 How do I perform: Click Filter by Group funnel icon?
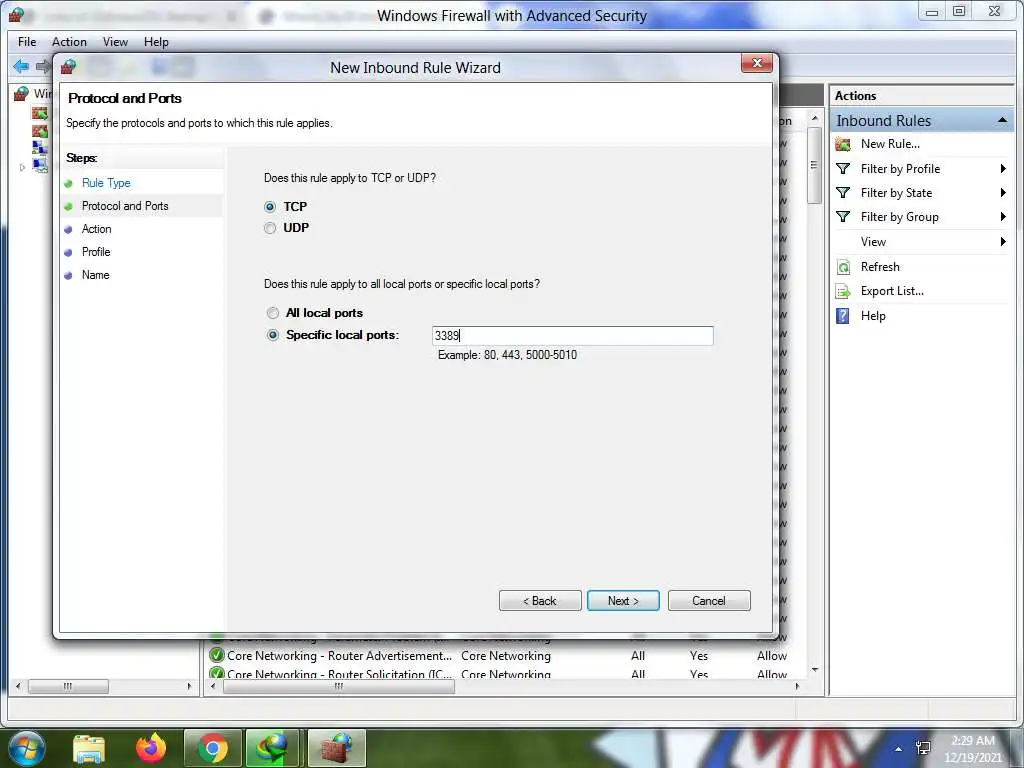pos(843,217)
